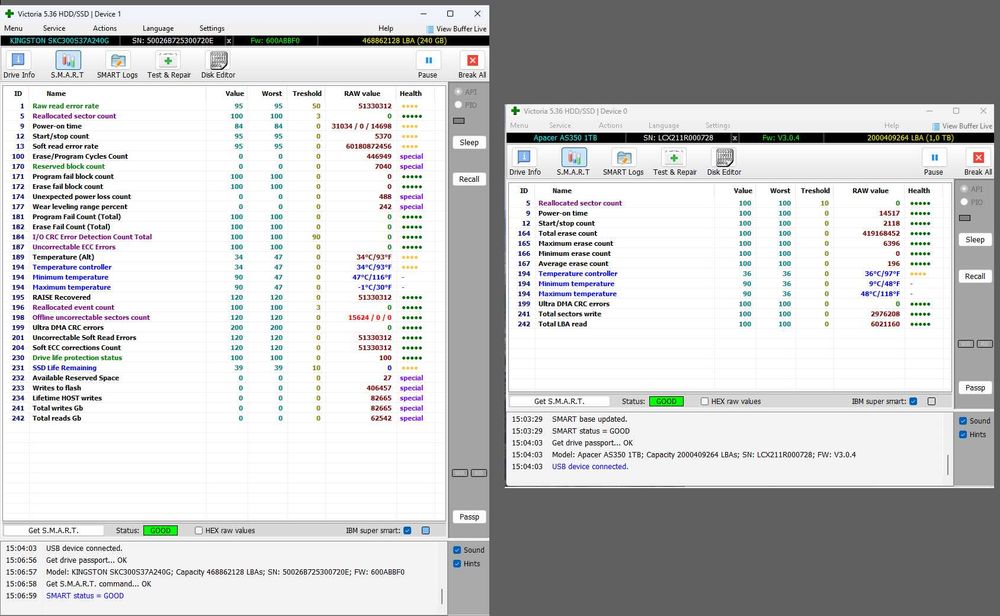Open Disk Editor in Device 1 window
This screenshot has height=616, width=1000.
click(218, 65)
